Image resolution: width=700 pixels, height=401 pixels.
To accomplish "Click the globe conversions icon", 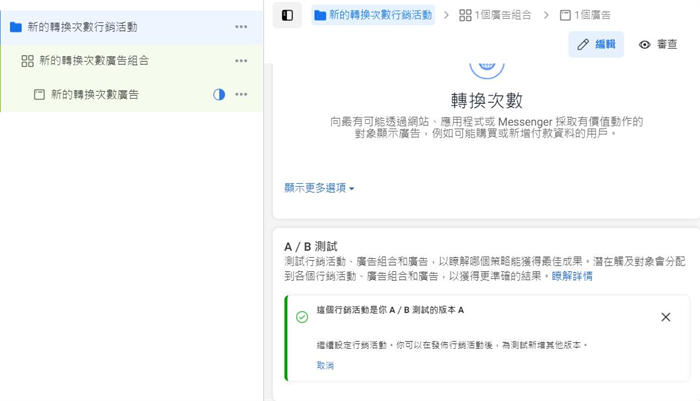I will click(x=486, y=62).
